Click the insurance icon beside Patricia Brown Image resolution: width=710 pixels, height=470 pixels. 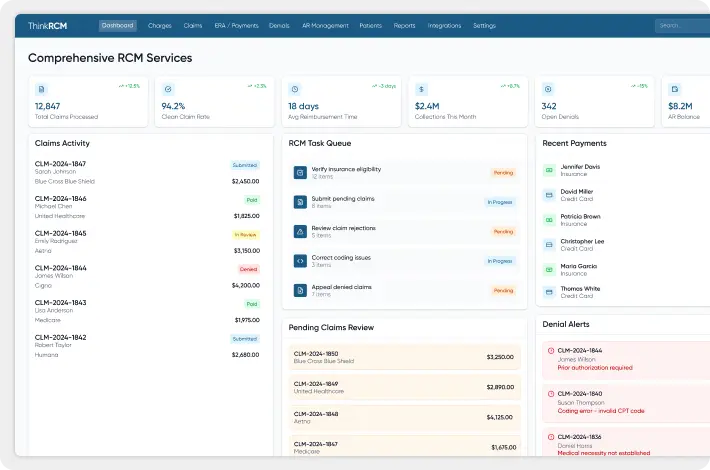pyautogui.click(x=549, y=220)
